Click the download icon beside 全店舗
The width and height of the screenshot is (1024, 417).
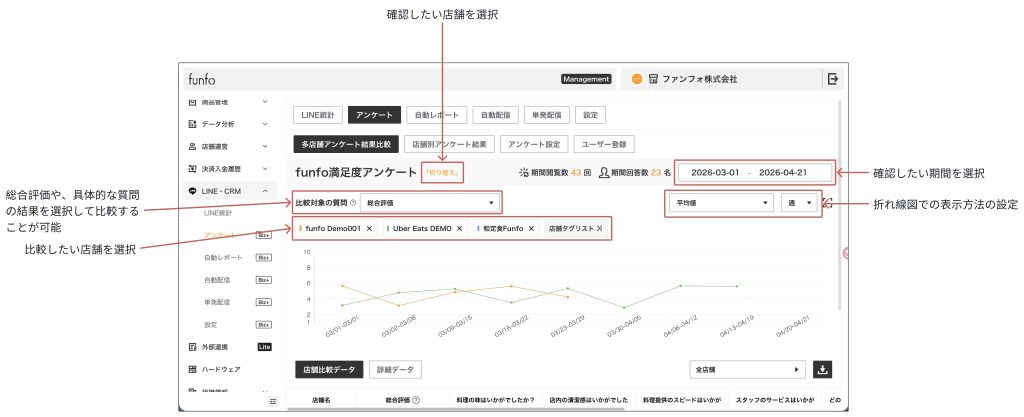pos(823,369)
